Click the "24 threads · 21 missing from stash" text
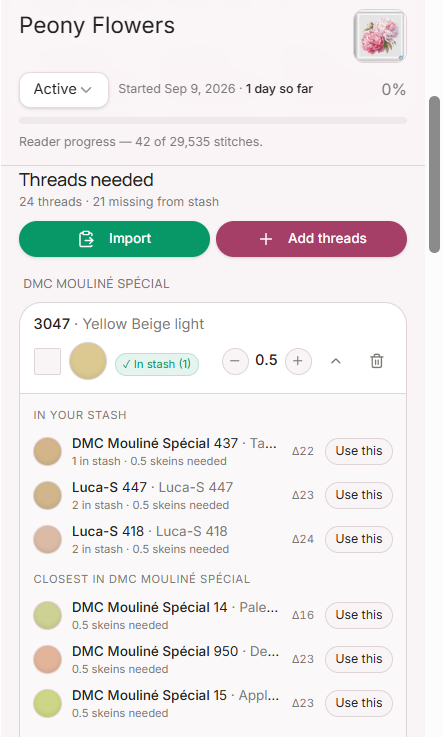Image resolution: width=442 pixels, height=737 pixels. point(119,202)
